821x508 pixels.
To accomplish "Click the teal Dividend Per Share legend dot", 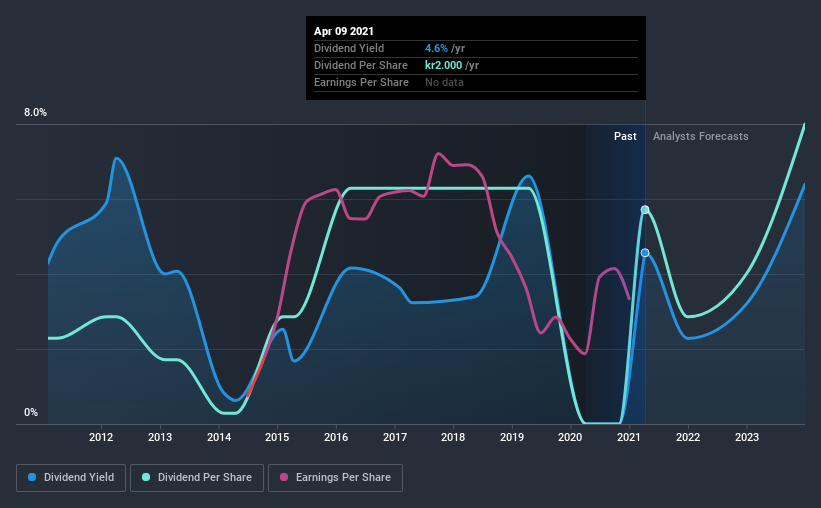I will coord(146,477).
